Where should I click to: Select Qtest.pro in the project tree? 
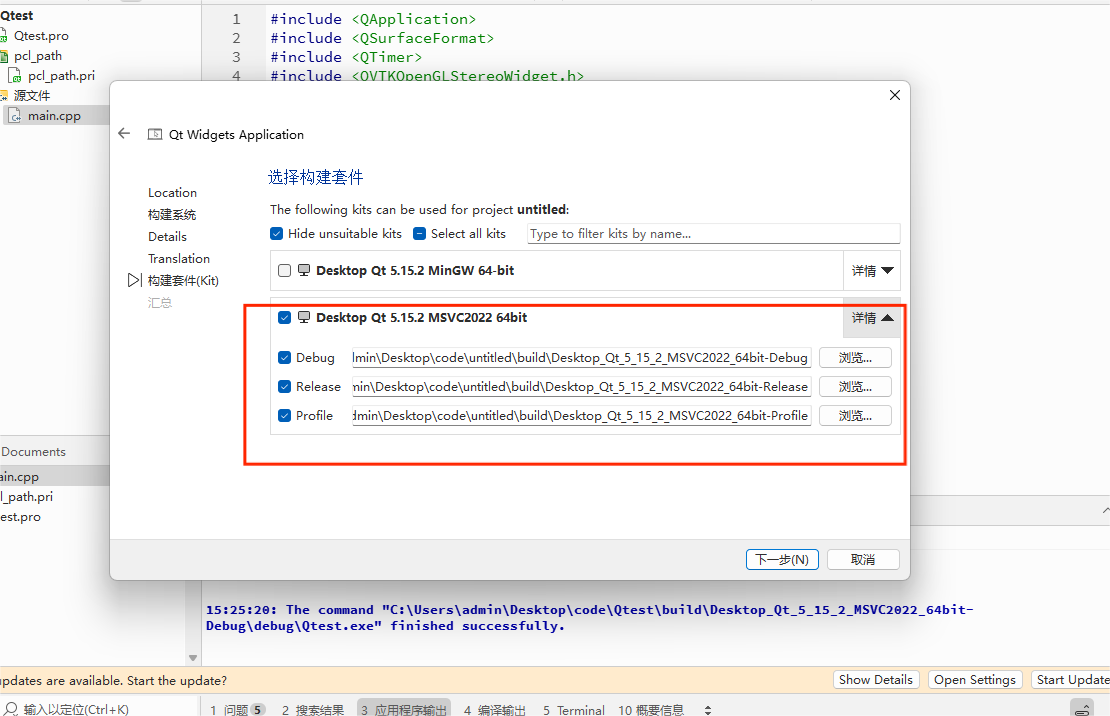point(41,35)
